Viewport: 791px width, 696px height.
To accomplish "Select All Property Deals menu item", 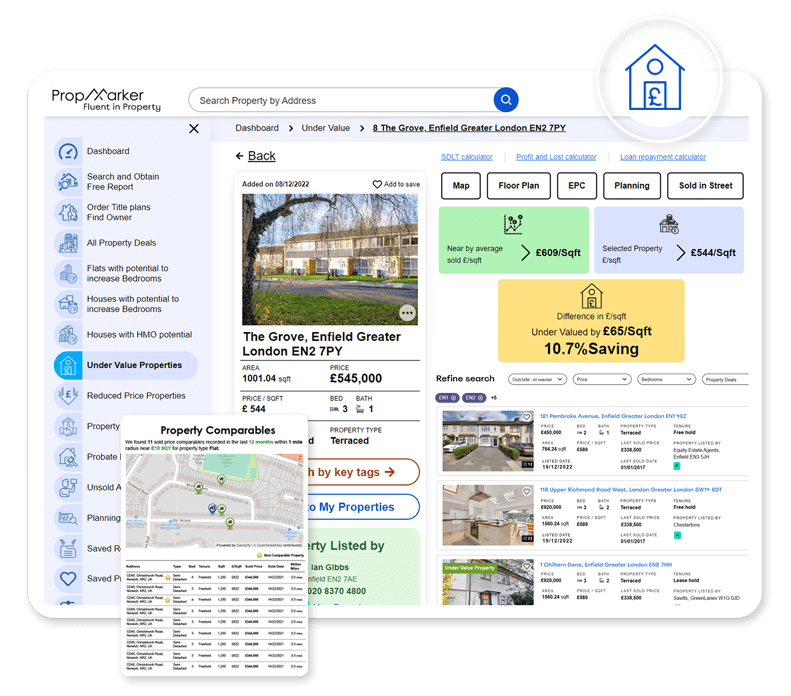I will point(121,243).
